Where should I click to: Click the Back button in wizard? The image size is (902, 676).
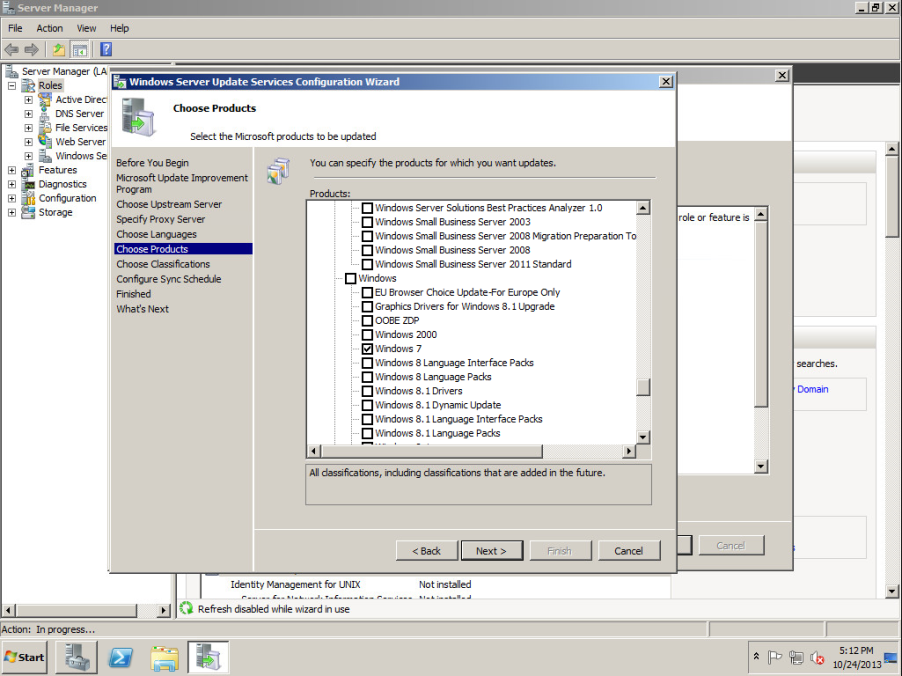tap(426, 551)
